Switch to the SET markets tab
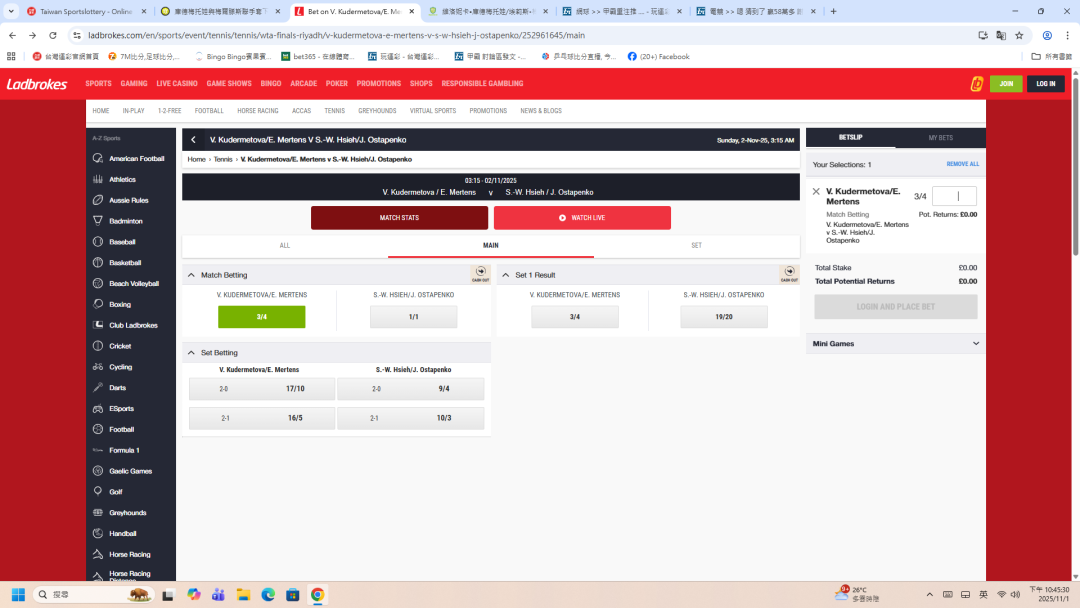 point(696,245)
